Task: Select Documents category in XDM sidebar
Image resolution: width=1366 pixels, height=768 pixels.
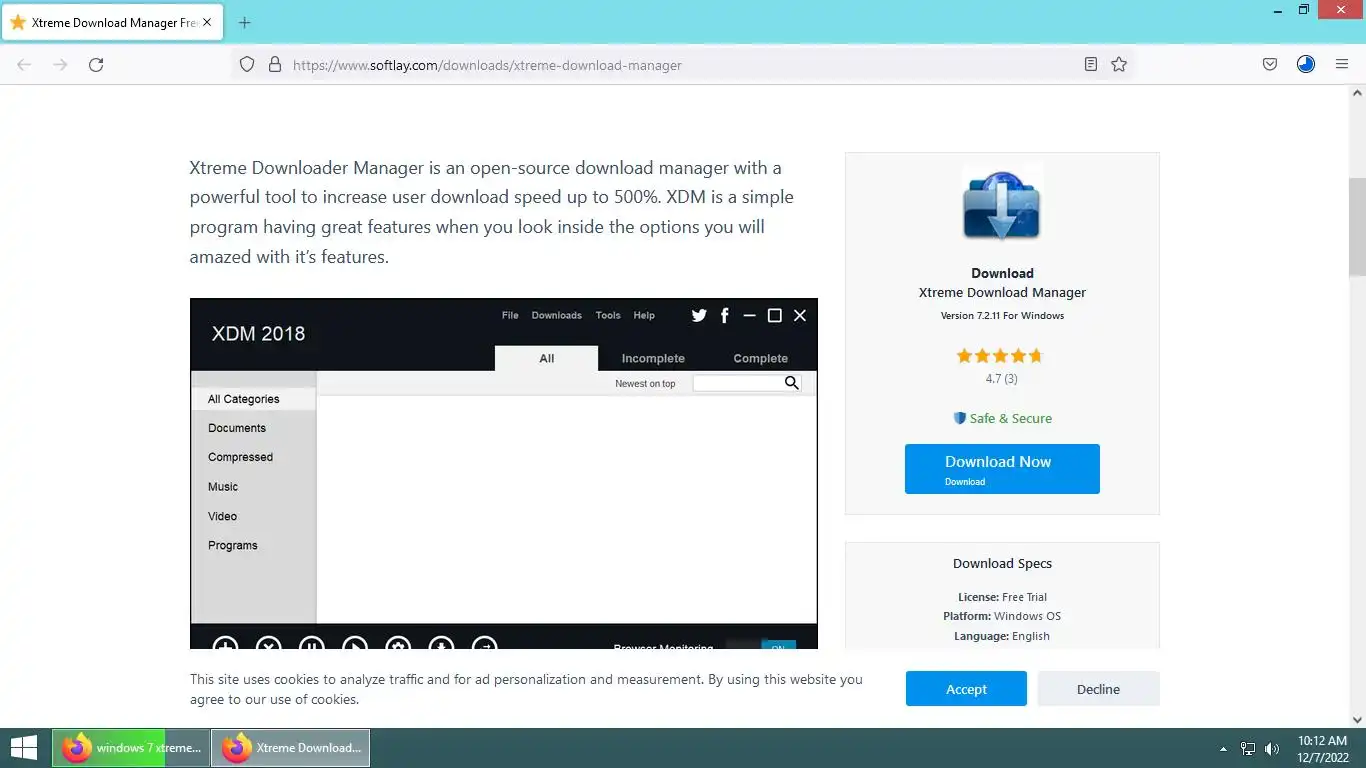Action: (237, 428)
